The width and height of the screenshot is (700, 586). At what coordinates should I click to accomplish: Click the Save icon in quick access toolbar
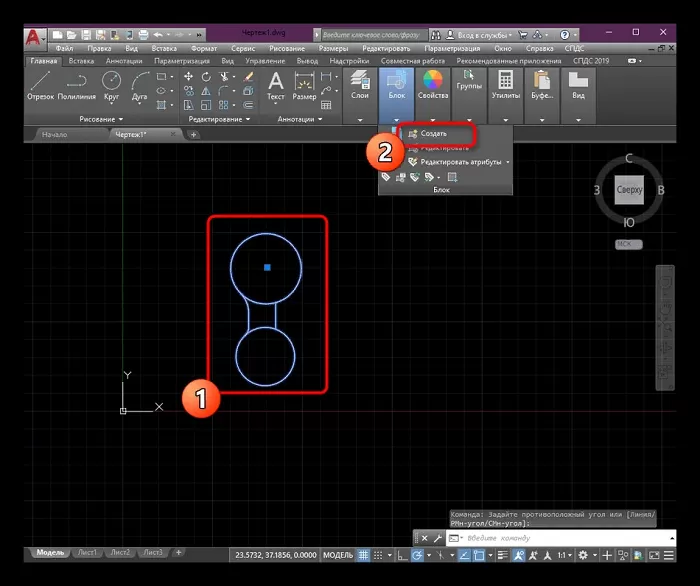(86, 34)
